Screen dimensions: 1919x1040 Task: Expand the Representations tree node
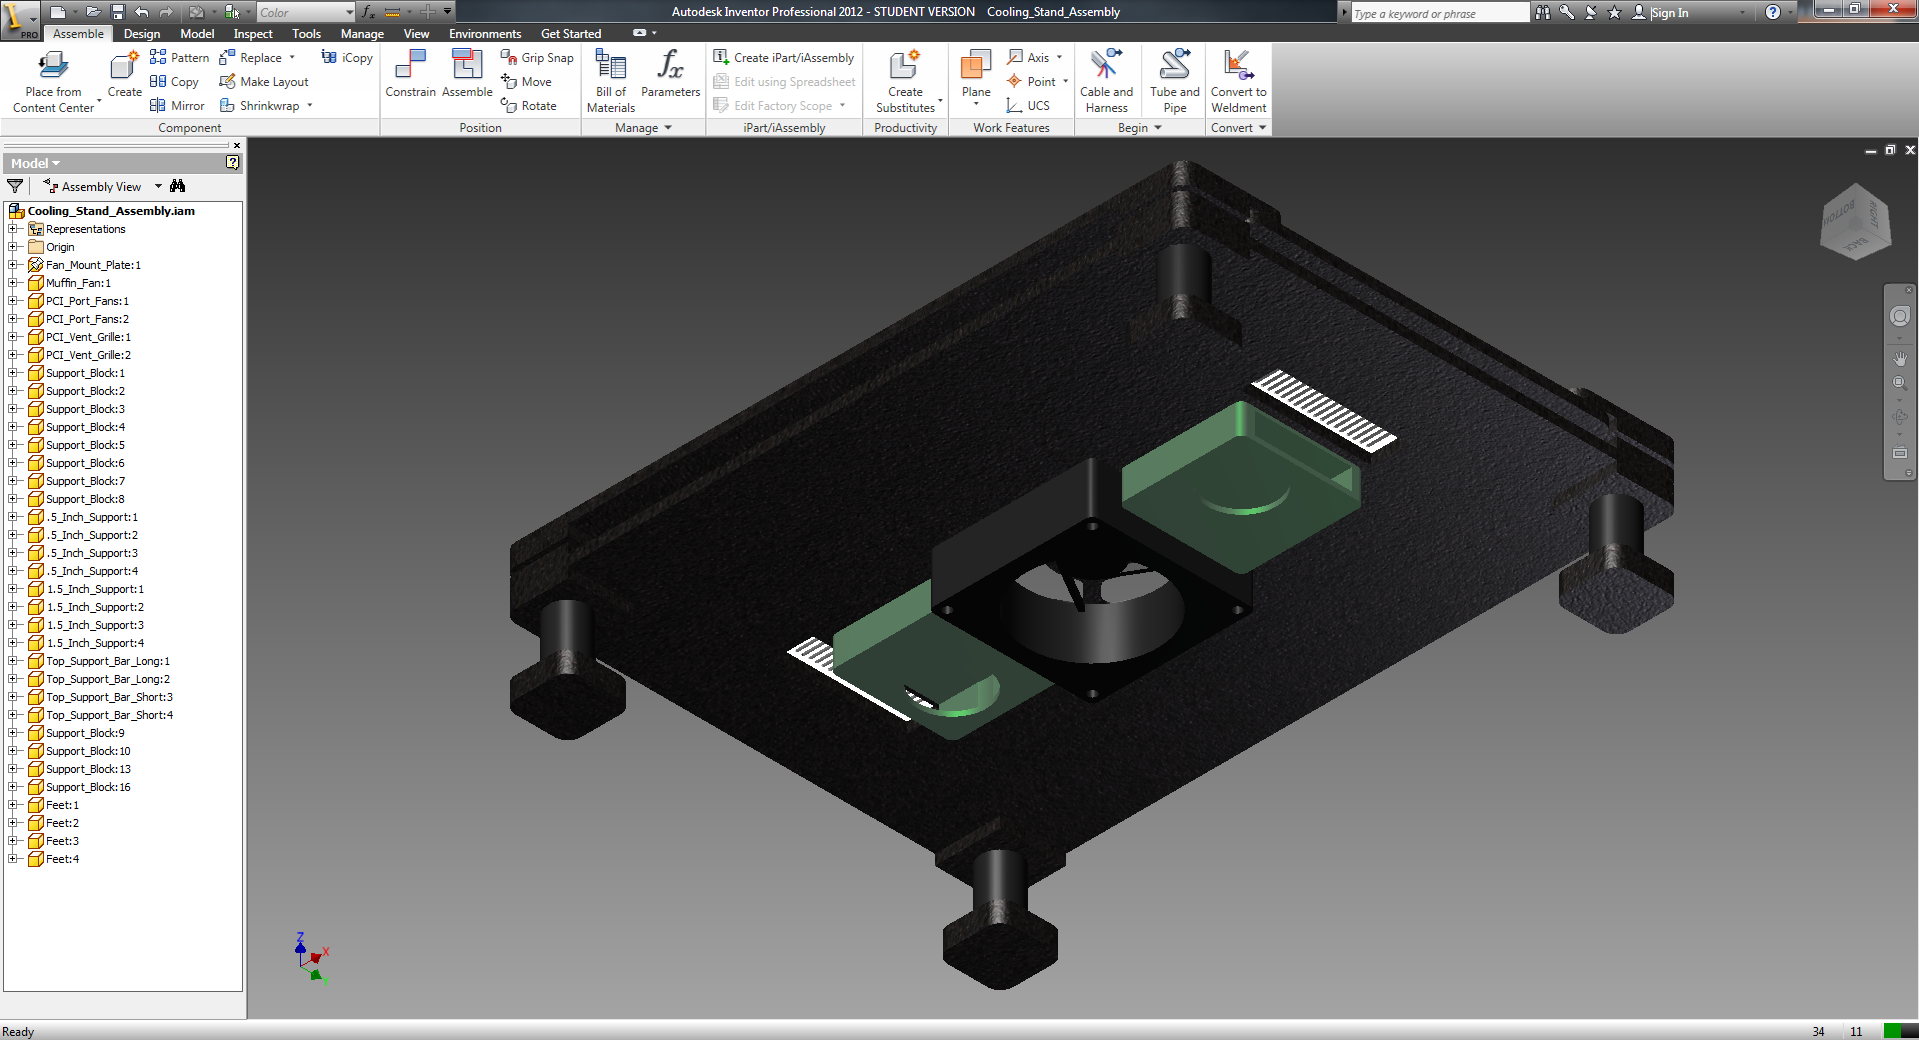pos(13,229)
